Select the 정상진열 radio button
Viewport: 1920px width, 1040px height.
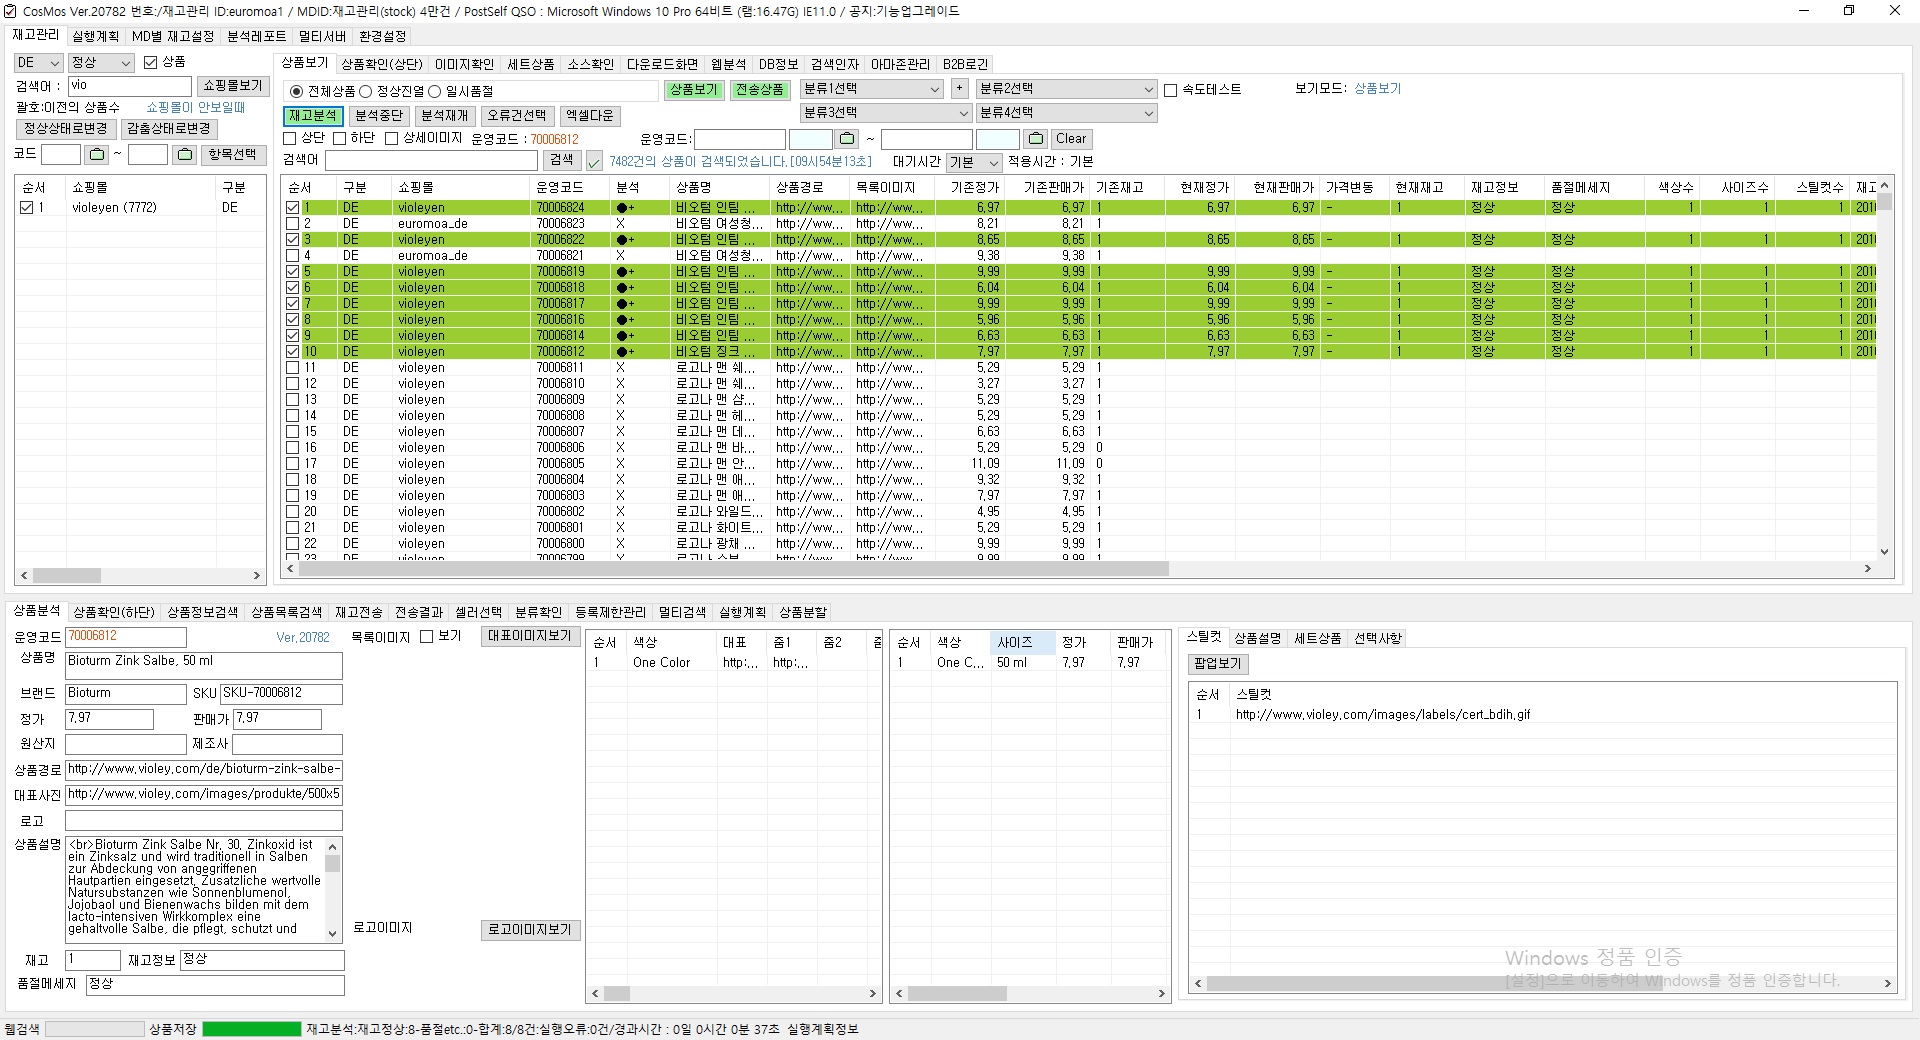366,91
